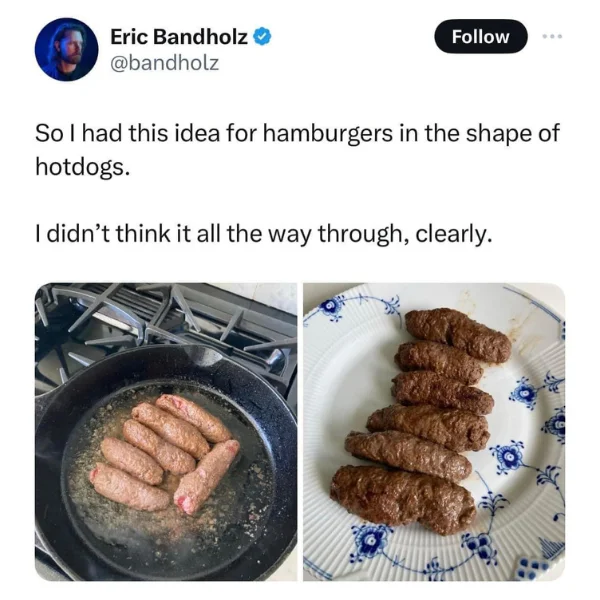Viewport: 600px width, 600px height.
Task: Click the tweet line about hamburgers shaped as hotdogs
Action: coord(297,150)
